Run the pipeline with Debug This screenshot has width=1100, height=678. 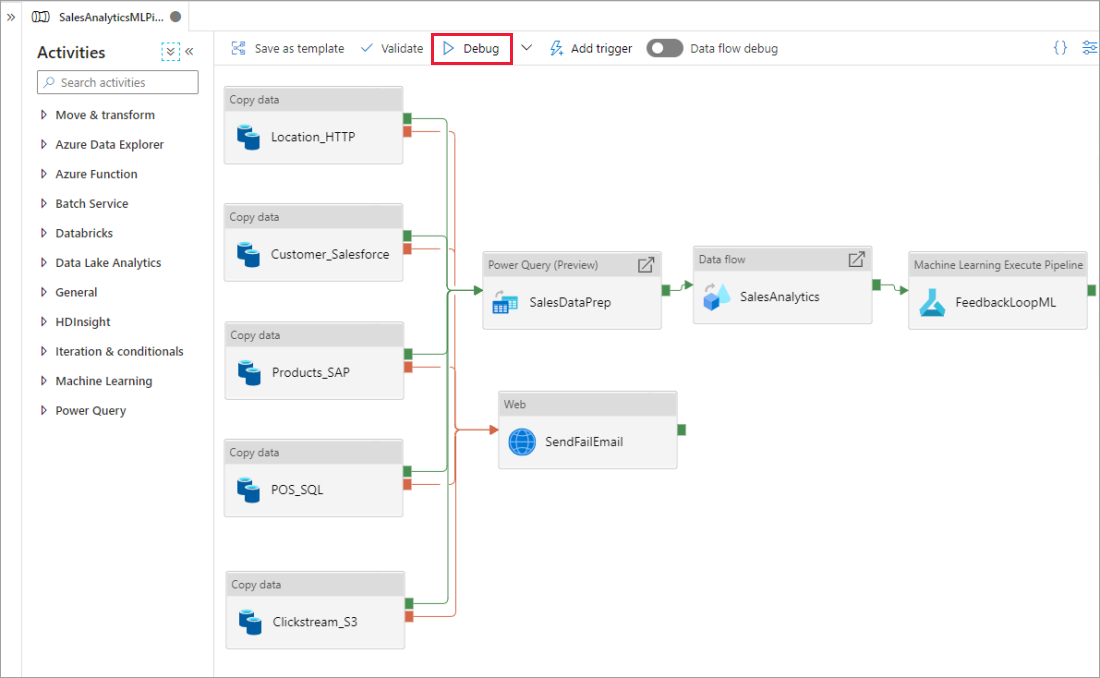(471, 47)
